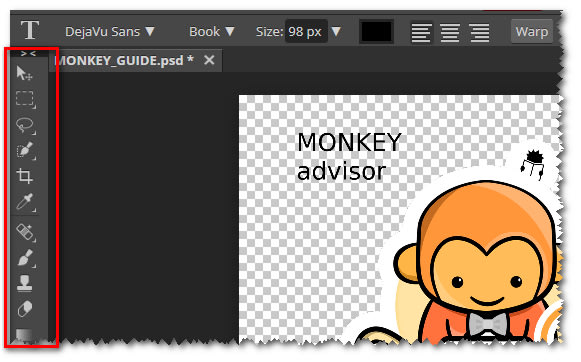Select the Rectangle Select marquee tool
The width and height of the screenshot is (581, 362).
tap(25, 99)
